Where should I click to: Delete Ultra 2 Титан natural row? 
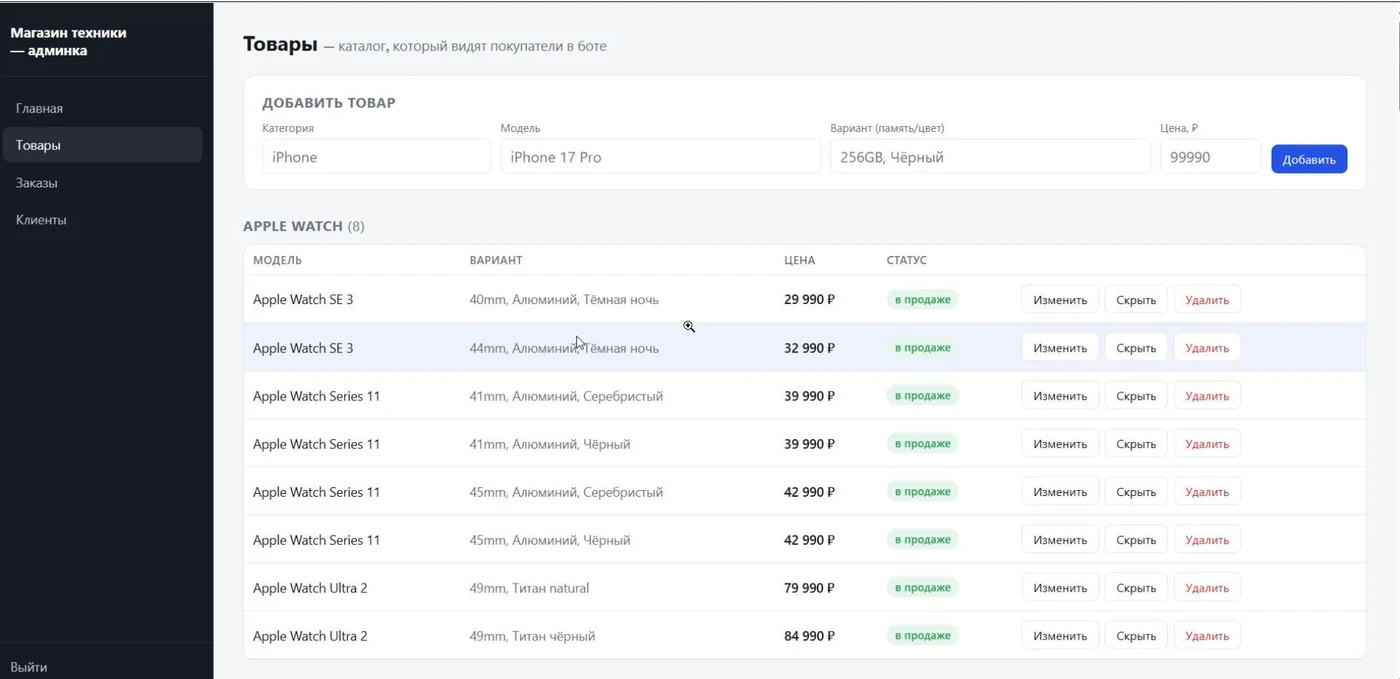(x=1207, y=587)
